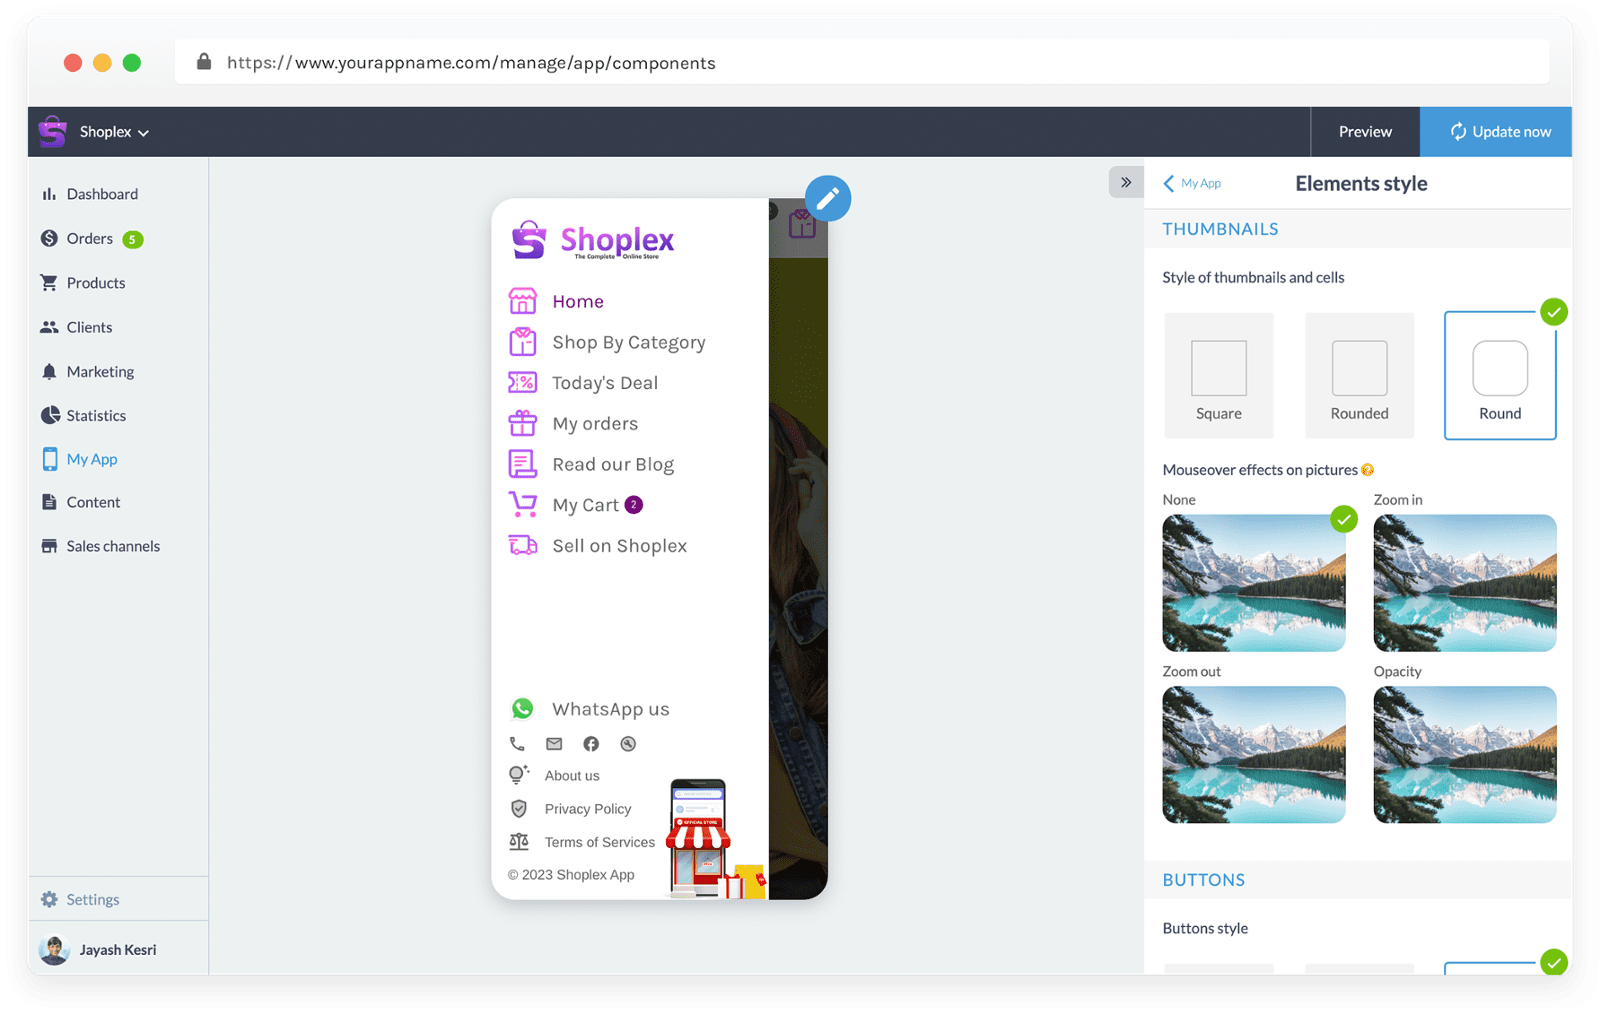Choose the None mouseover effect picture
Screen dimensions: 1600x1014
pos(1254,583)
